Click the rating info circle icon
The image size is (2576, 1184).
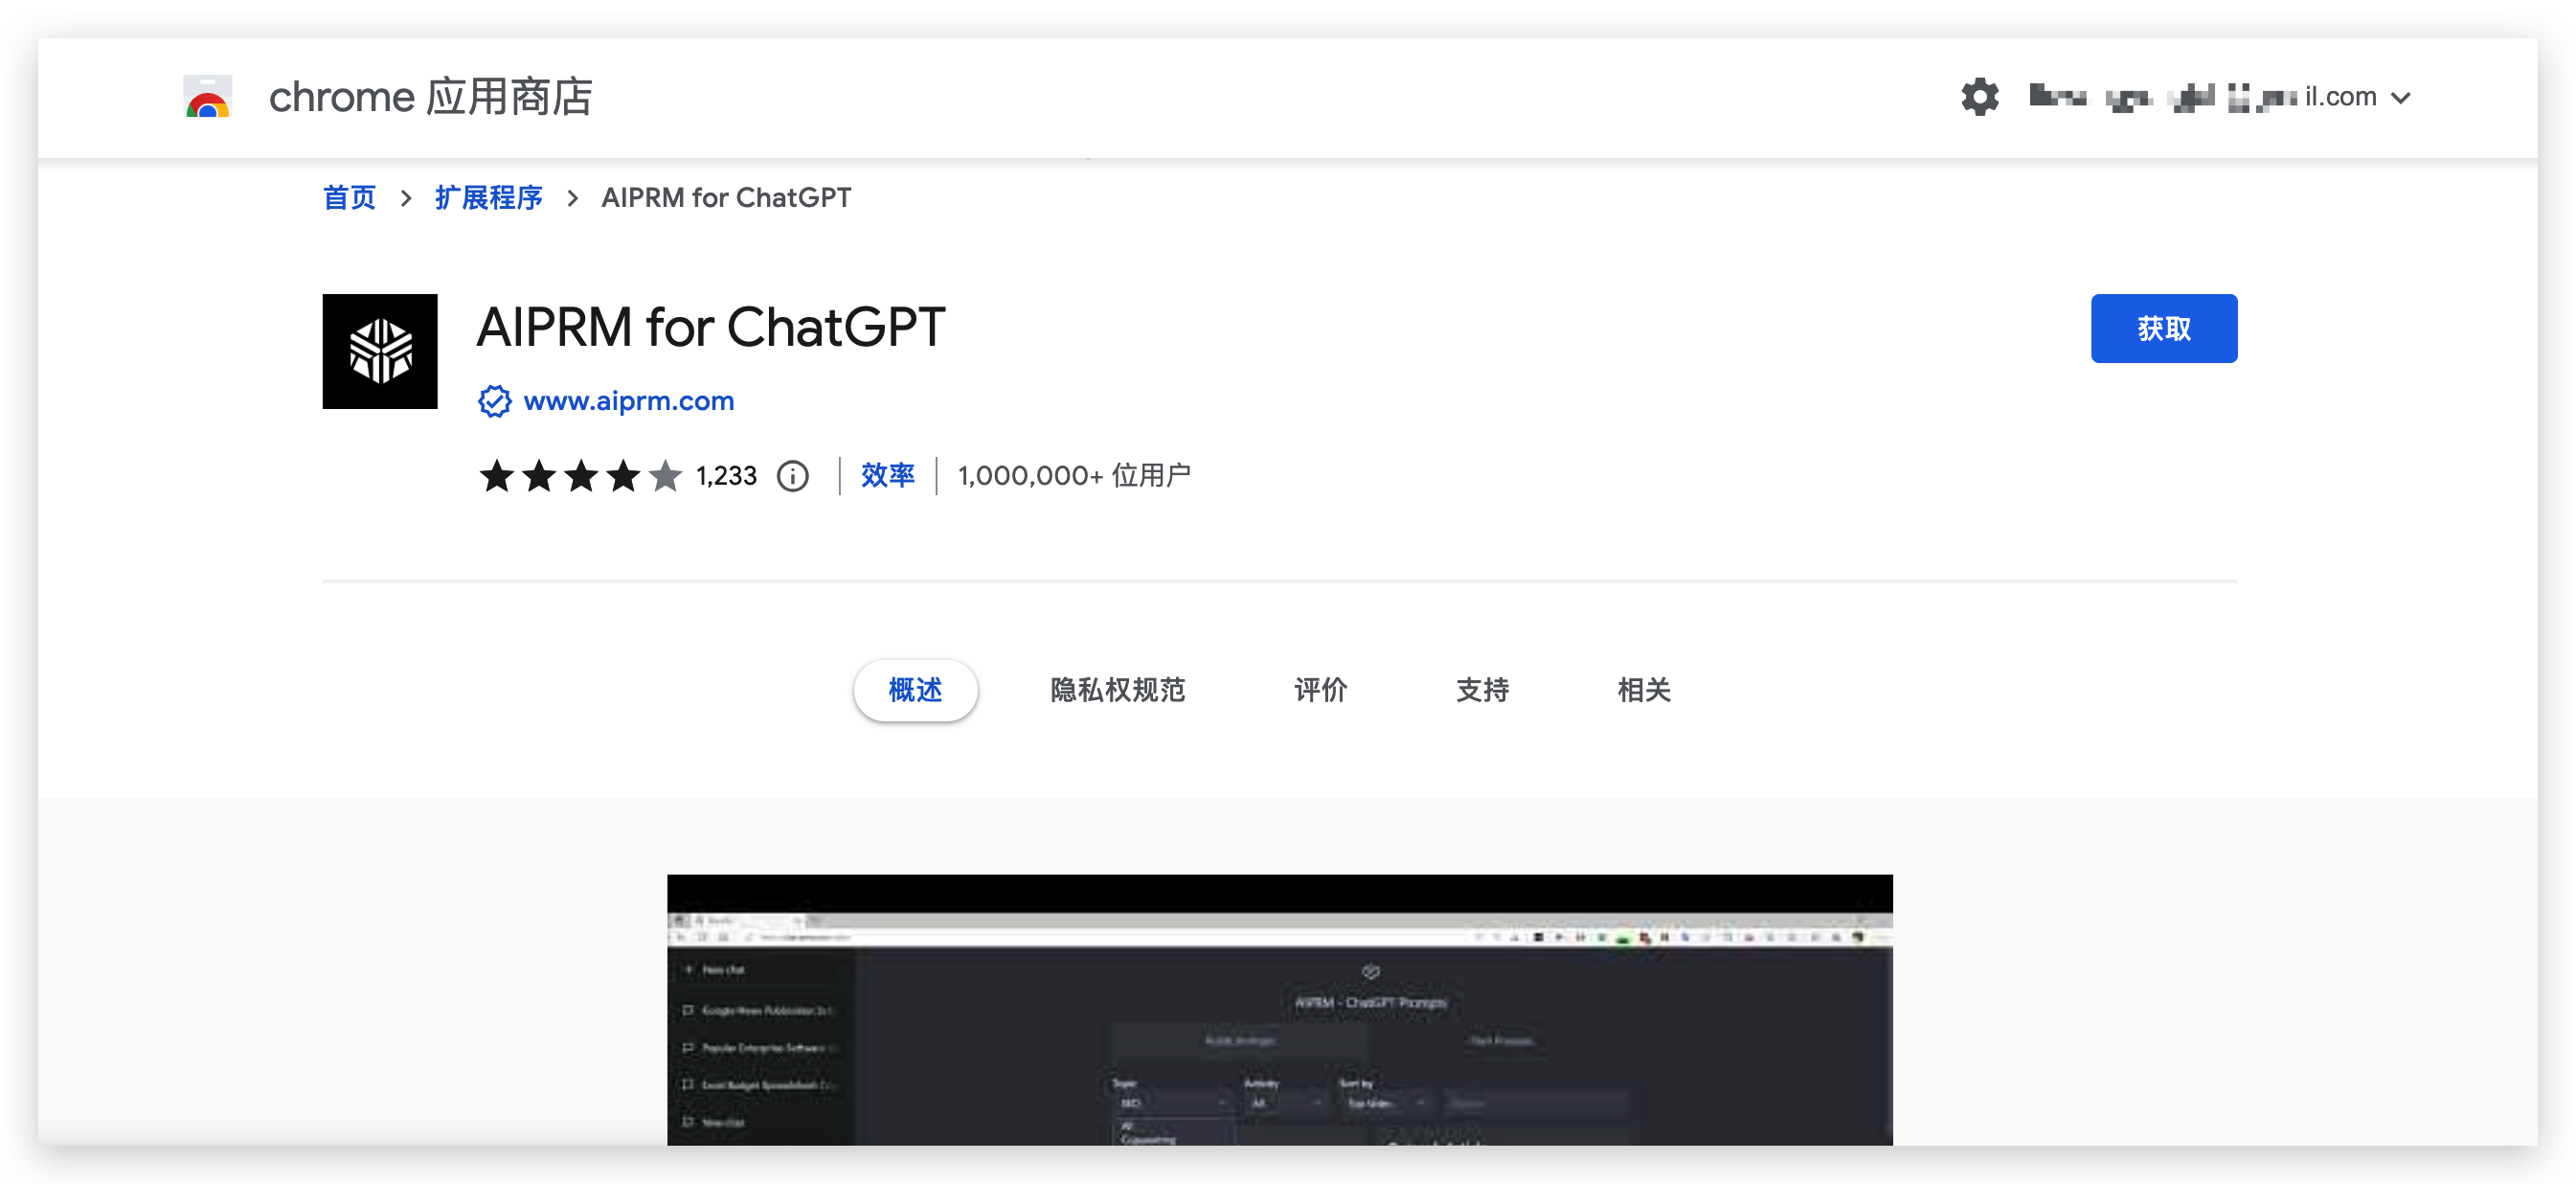(x=793, y=476)
